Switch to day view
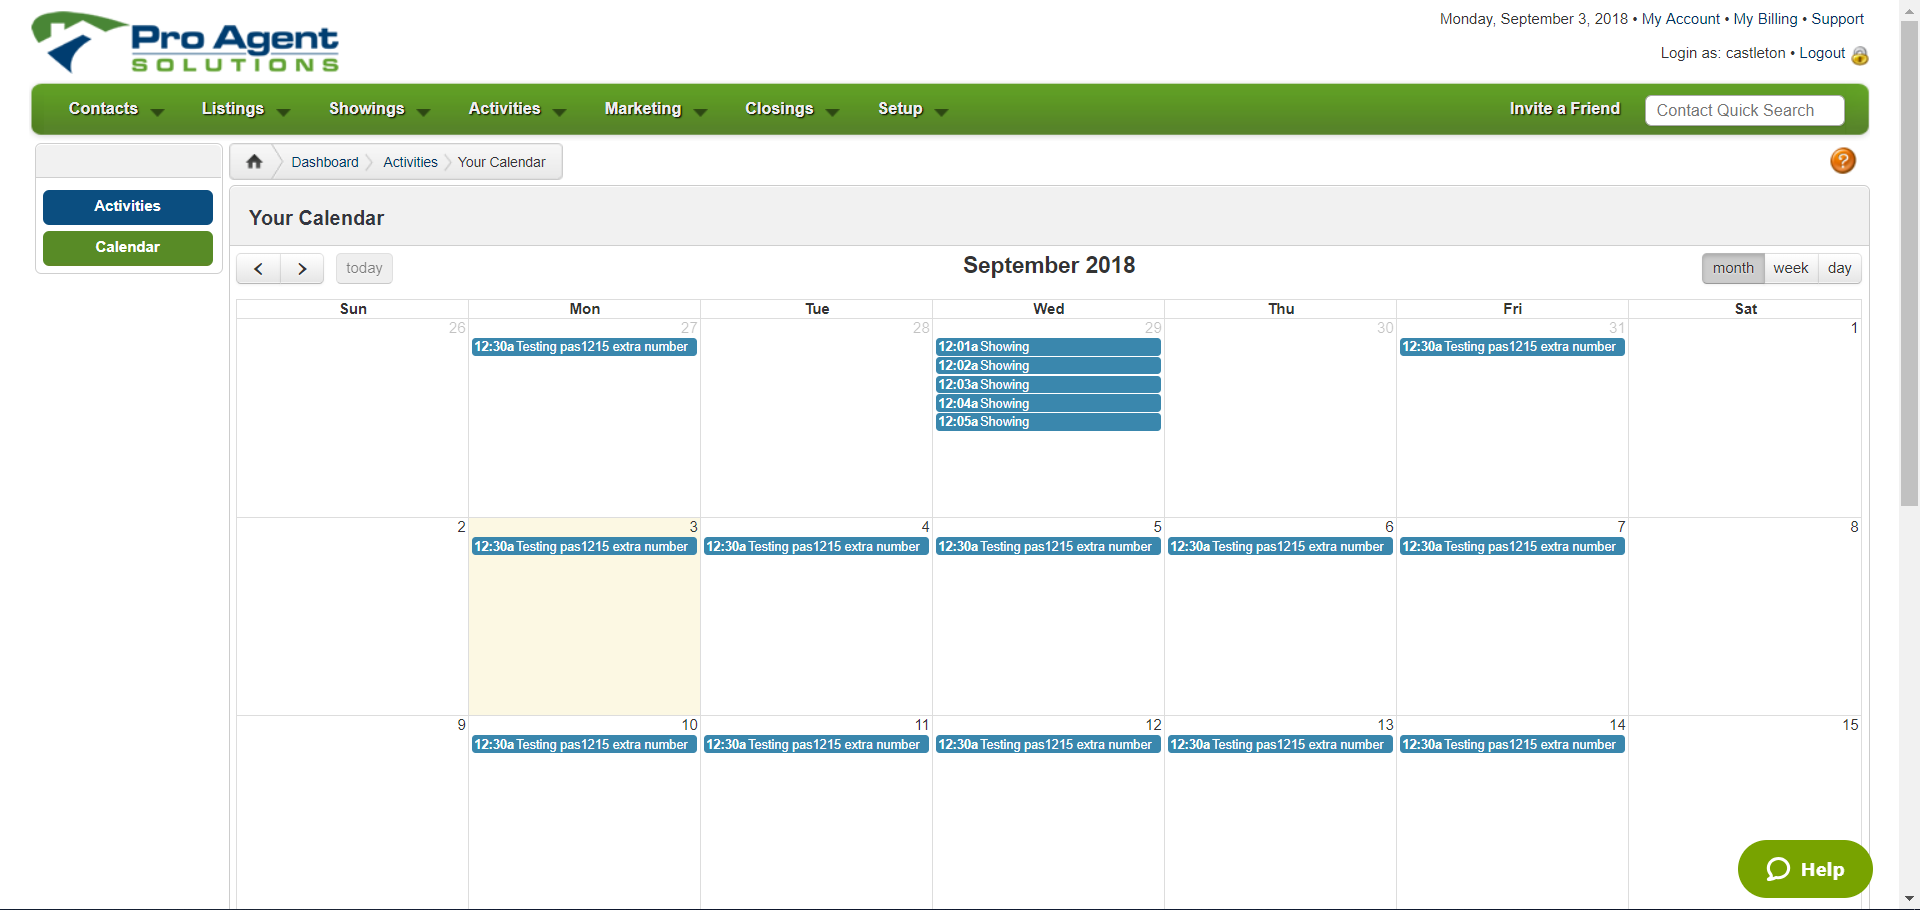The width and height of the screenshot is (1920, 910). tap(1840, 268)
